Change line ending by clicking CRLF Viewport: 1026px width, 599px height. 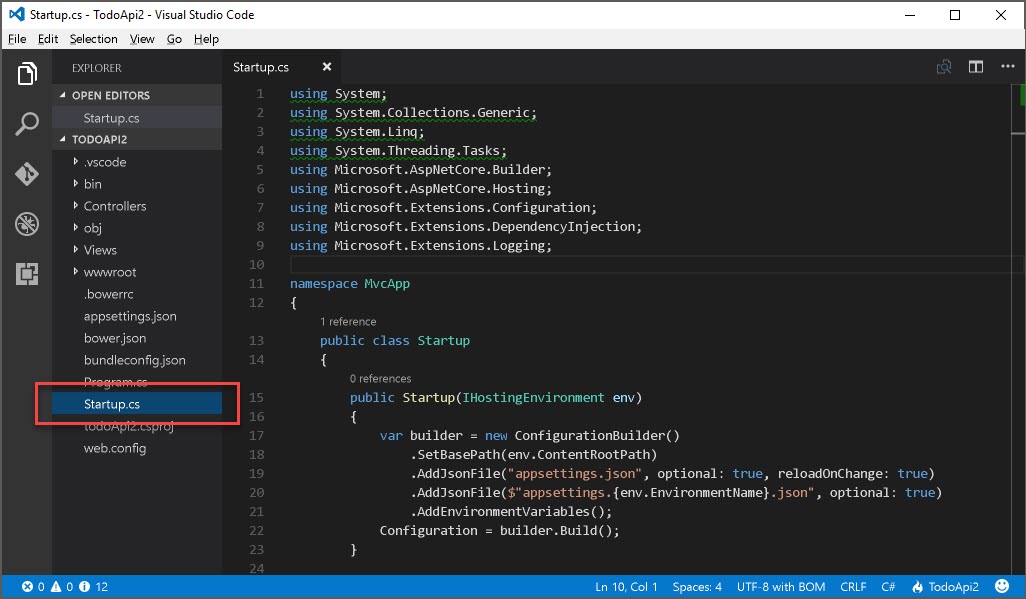tap(854, 586)
